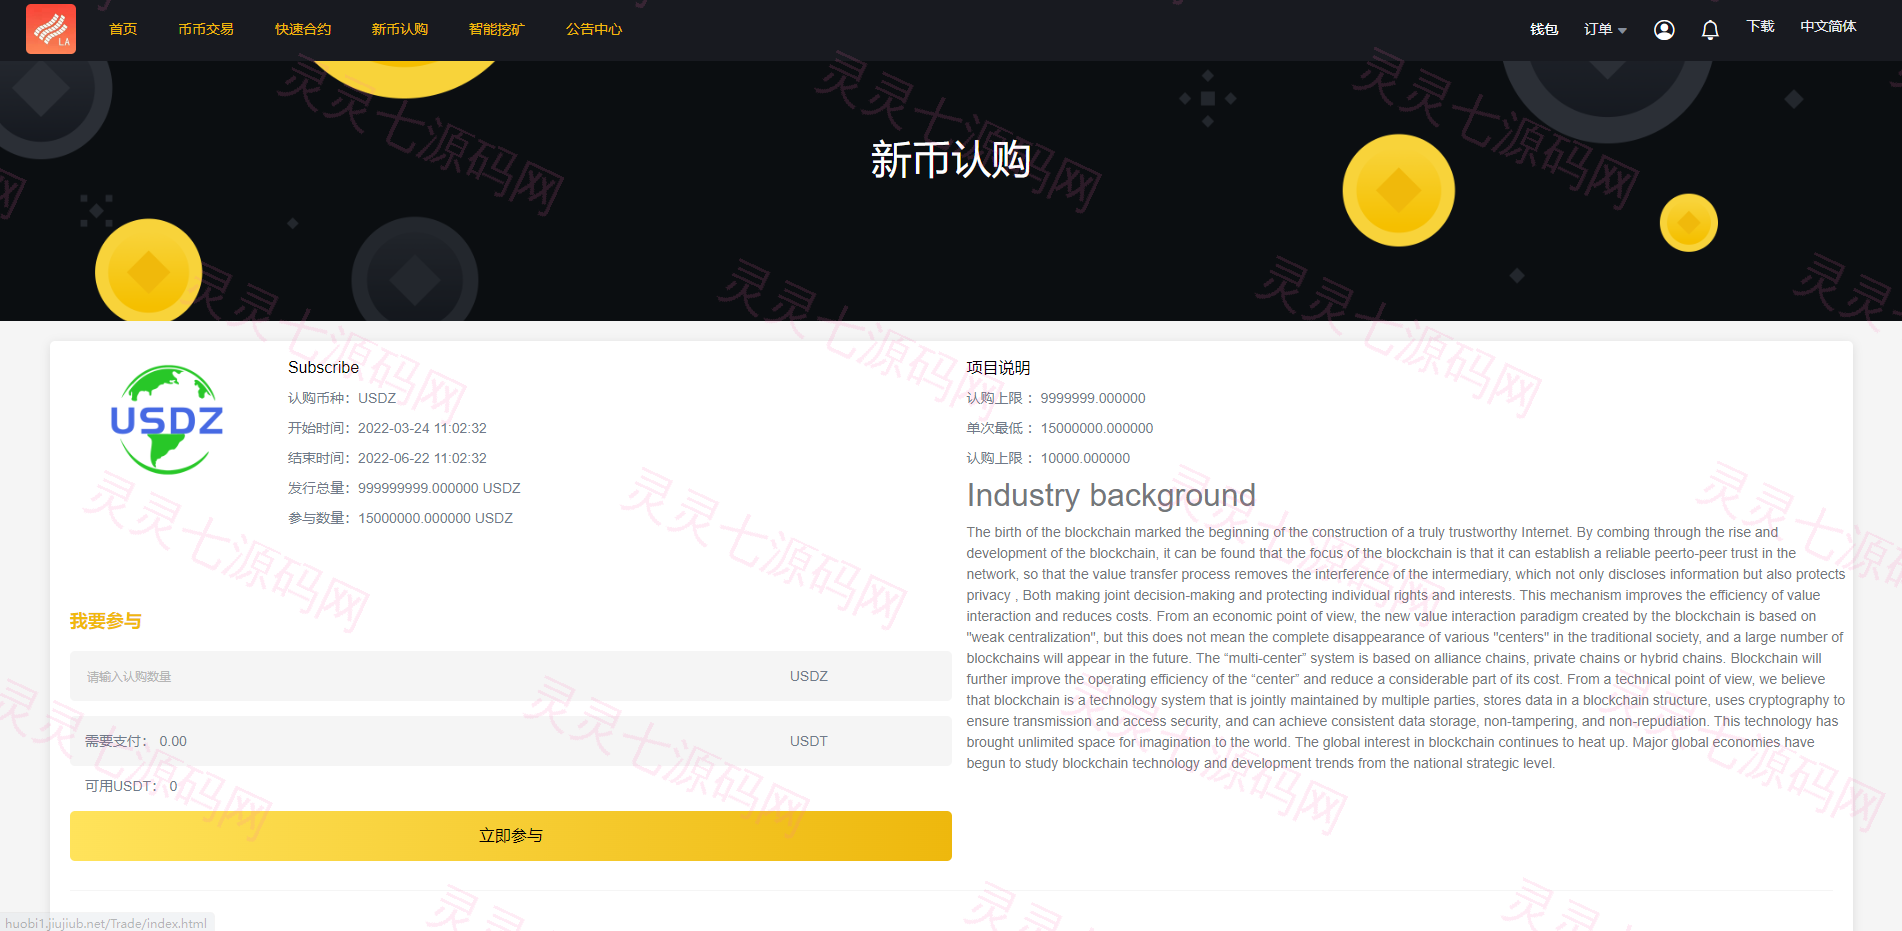Click issue total 999999999.000000 USDZ

(439, 488)
